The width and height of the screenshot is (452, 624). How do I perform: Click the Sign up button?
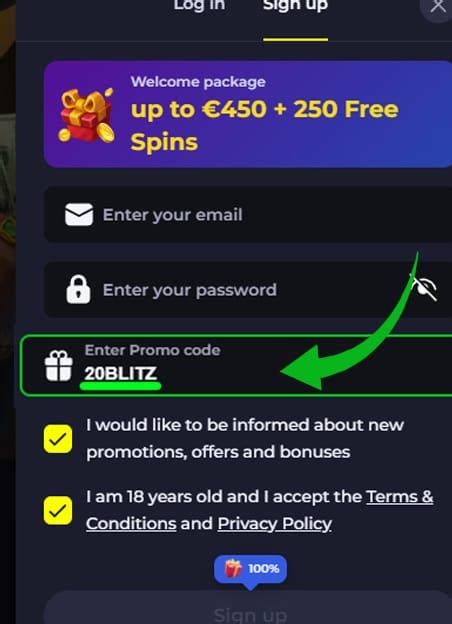pos(248,607)
